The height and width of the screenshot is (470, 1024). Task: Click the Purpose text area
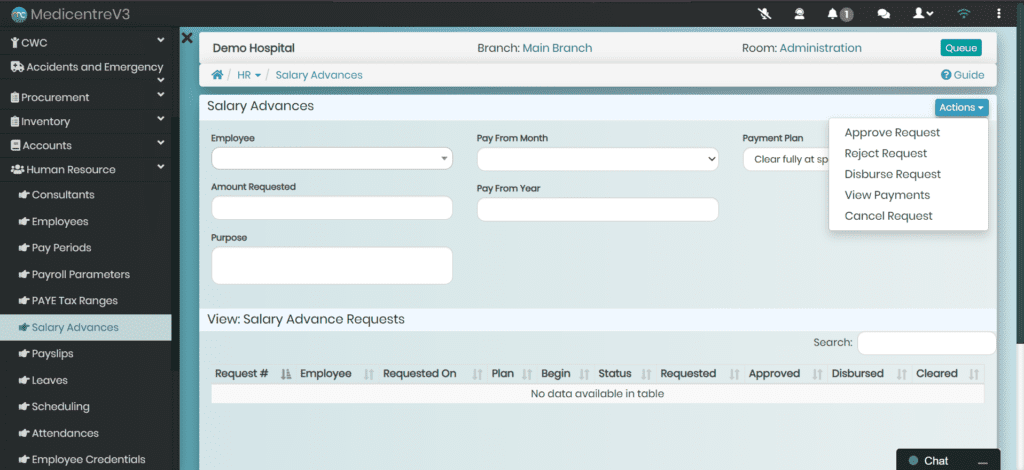[x=332, y=266]
